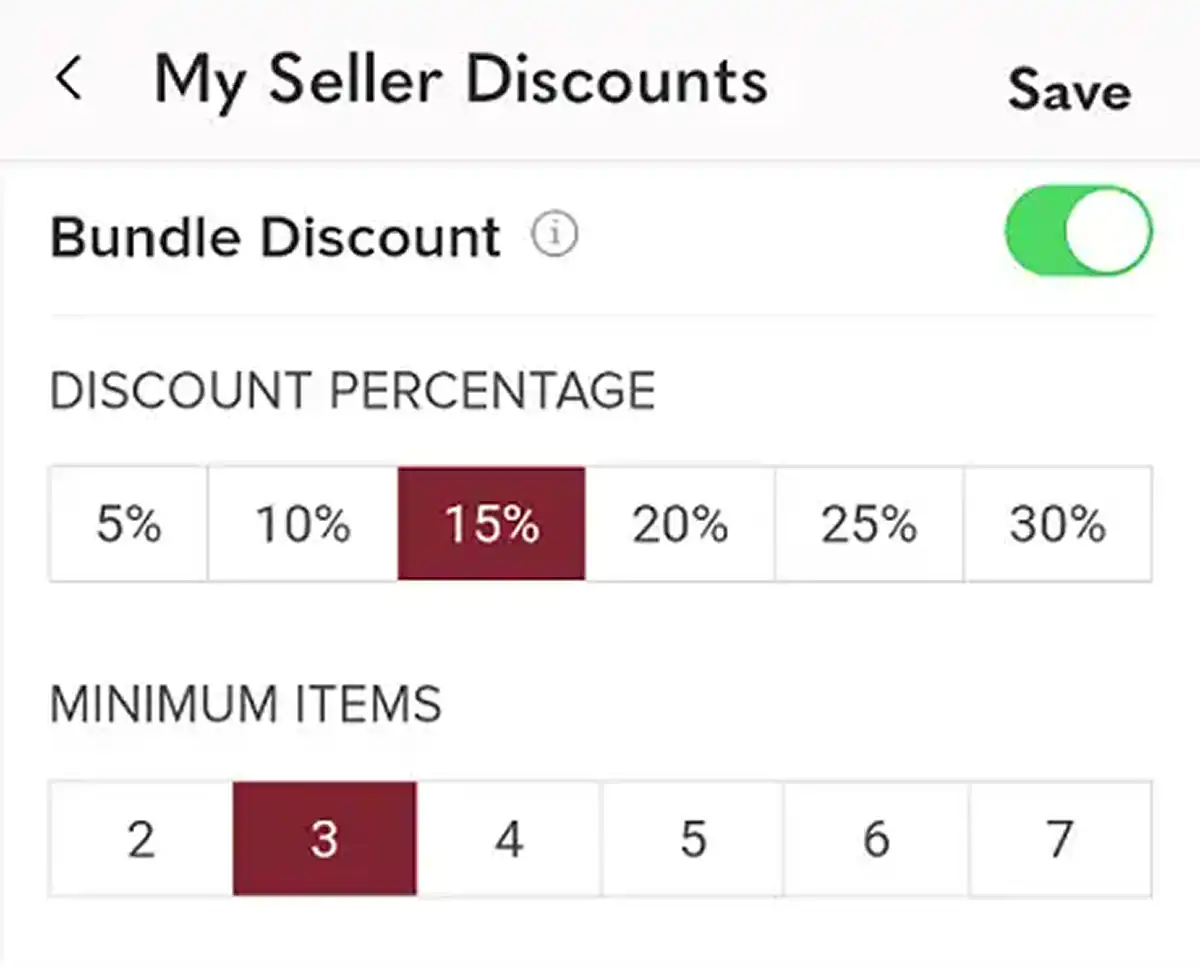Confirm 3 as the minimum items

point(324,838)
